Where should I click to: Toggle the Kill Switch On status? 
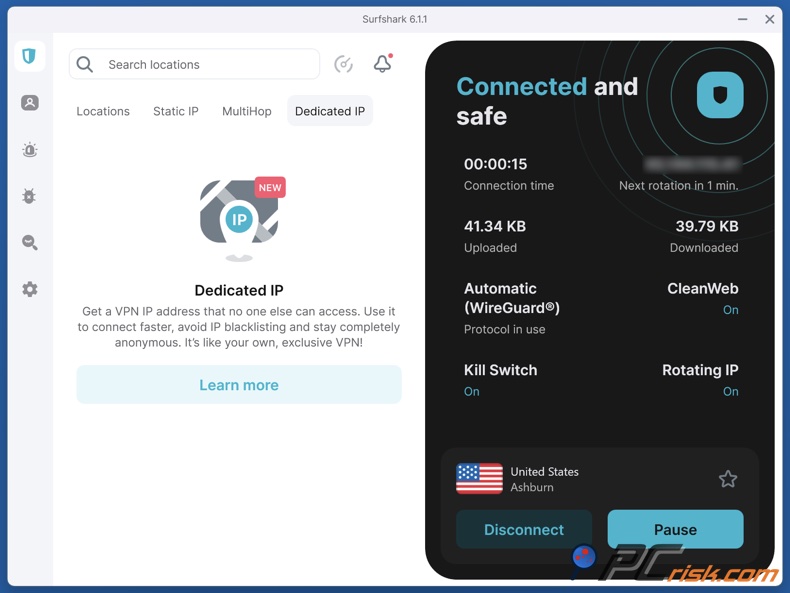[472, 391]
